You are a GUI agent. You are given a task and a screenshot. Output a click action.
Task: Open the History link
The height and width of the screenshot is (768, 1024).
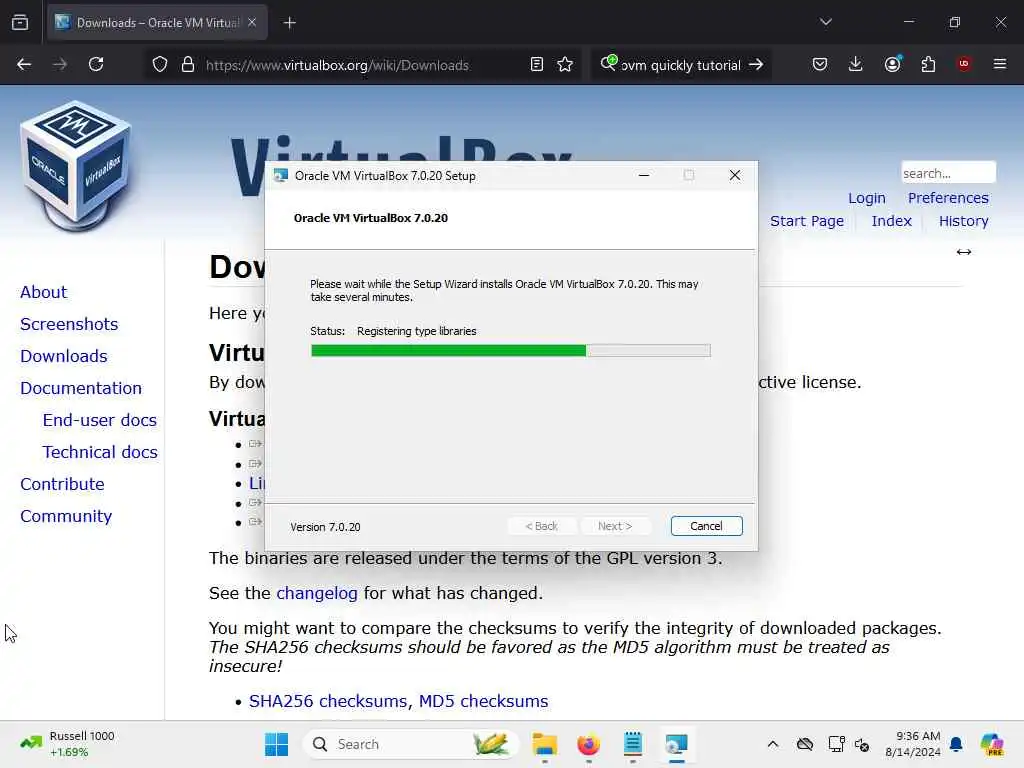click(963, 221)
